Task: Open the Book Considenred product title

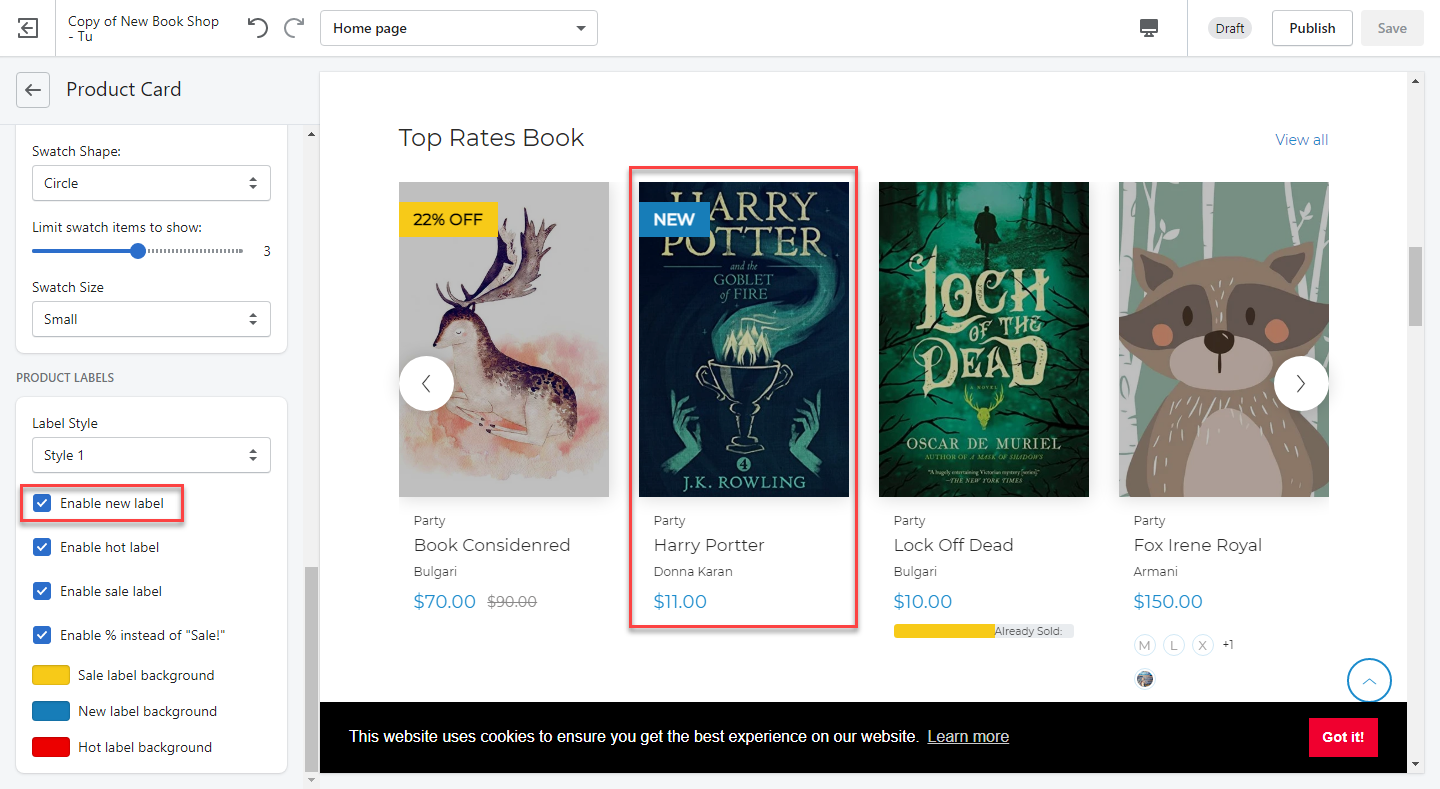Action: click(492, 545)
